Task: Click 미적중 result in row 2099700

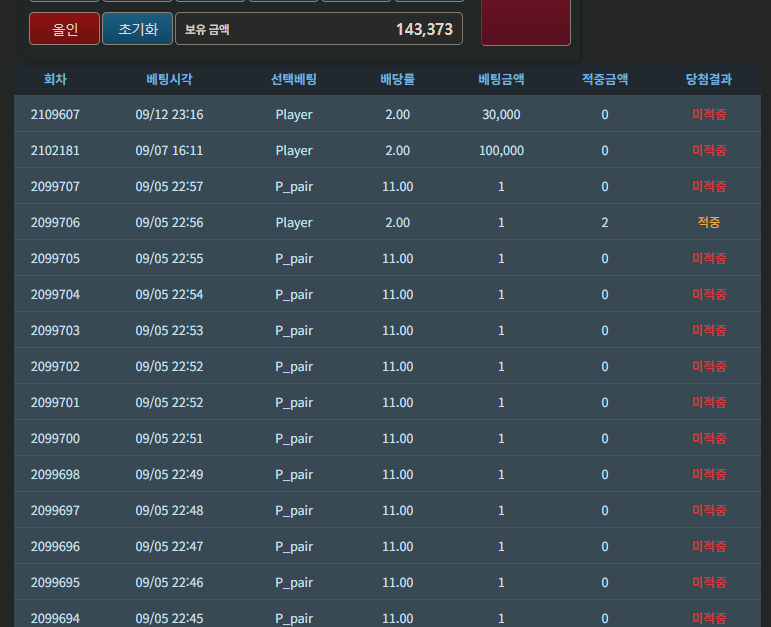Action: pyautogui.click(x=709, y=438)
